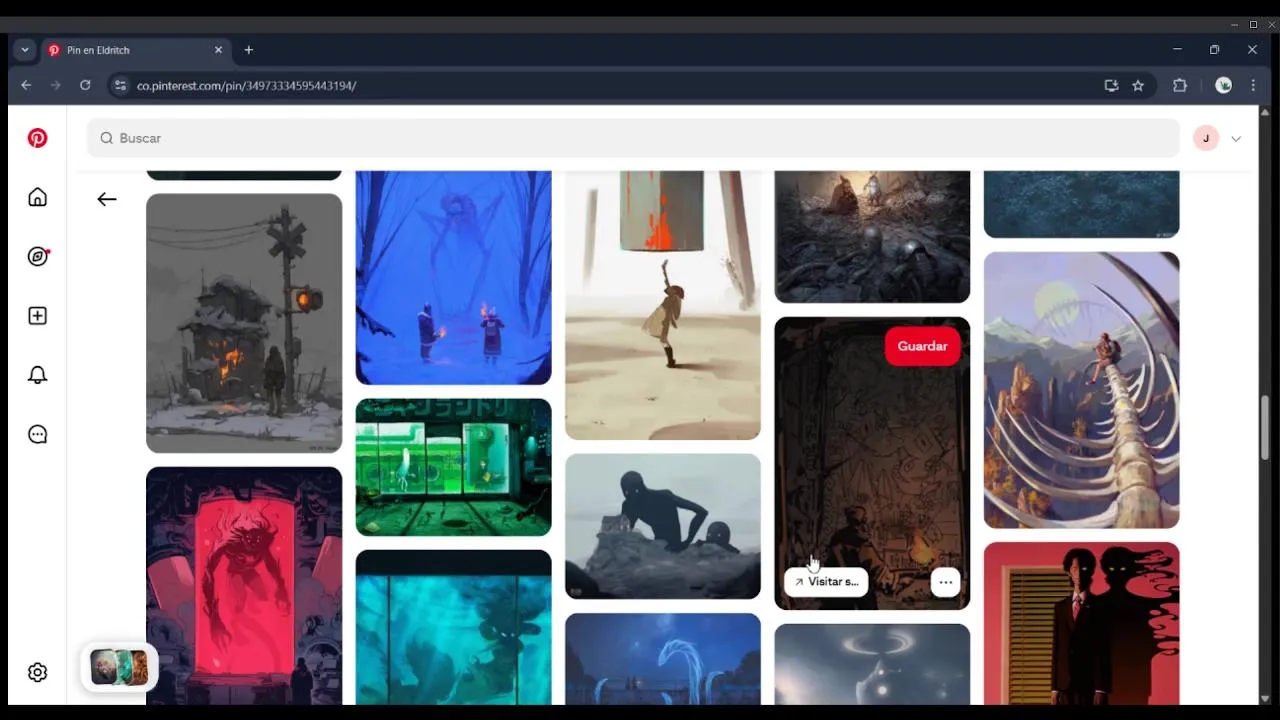
Task: Open the green neon aquarium pin
Action: pos(453,467)
